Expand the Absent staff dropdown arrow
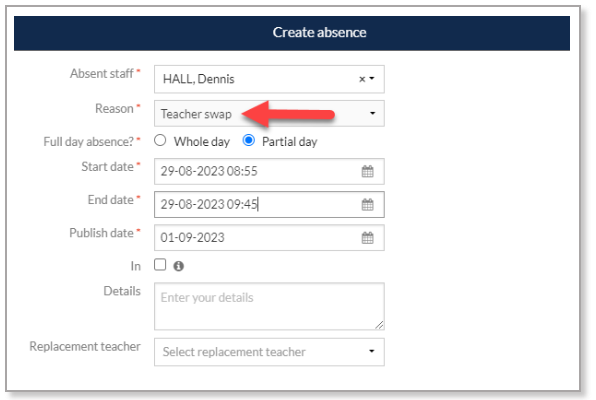Viewport: 596px width, 400px height. (x=372, y=78)
